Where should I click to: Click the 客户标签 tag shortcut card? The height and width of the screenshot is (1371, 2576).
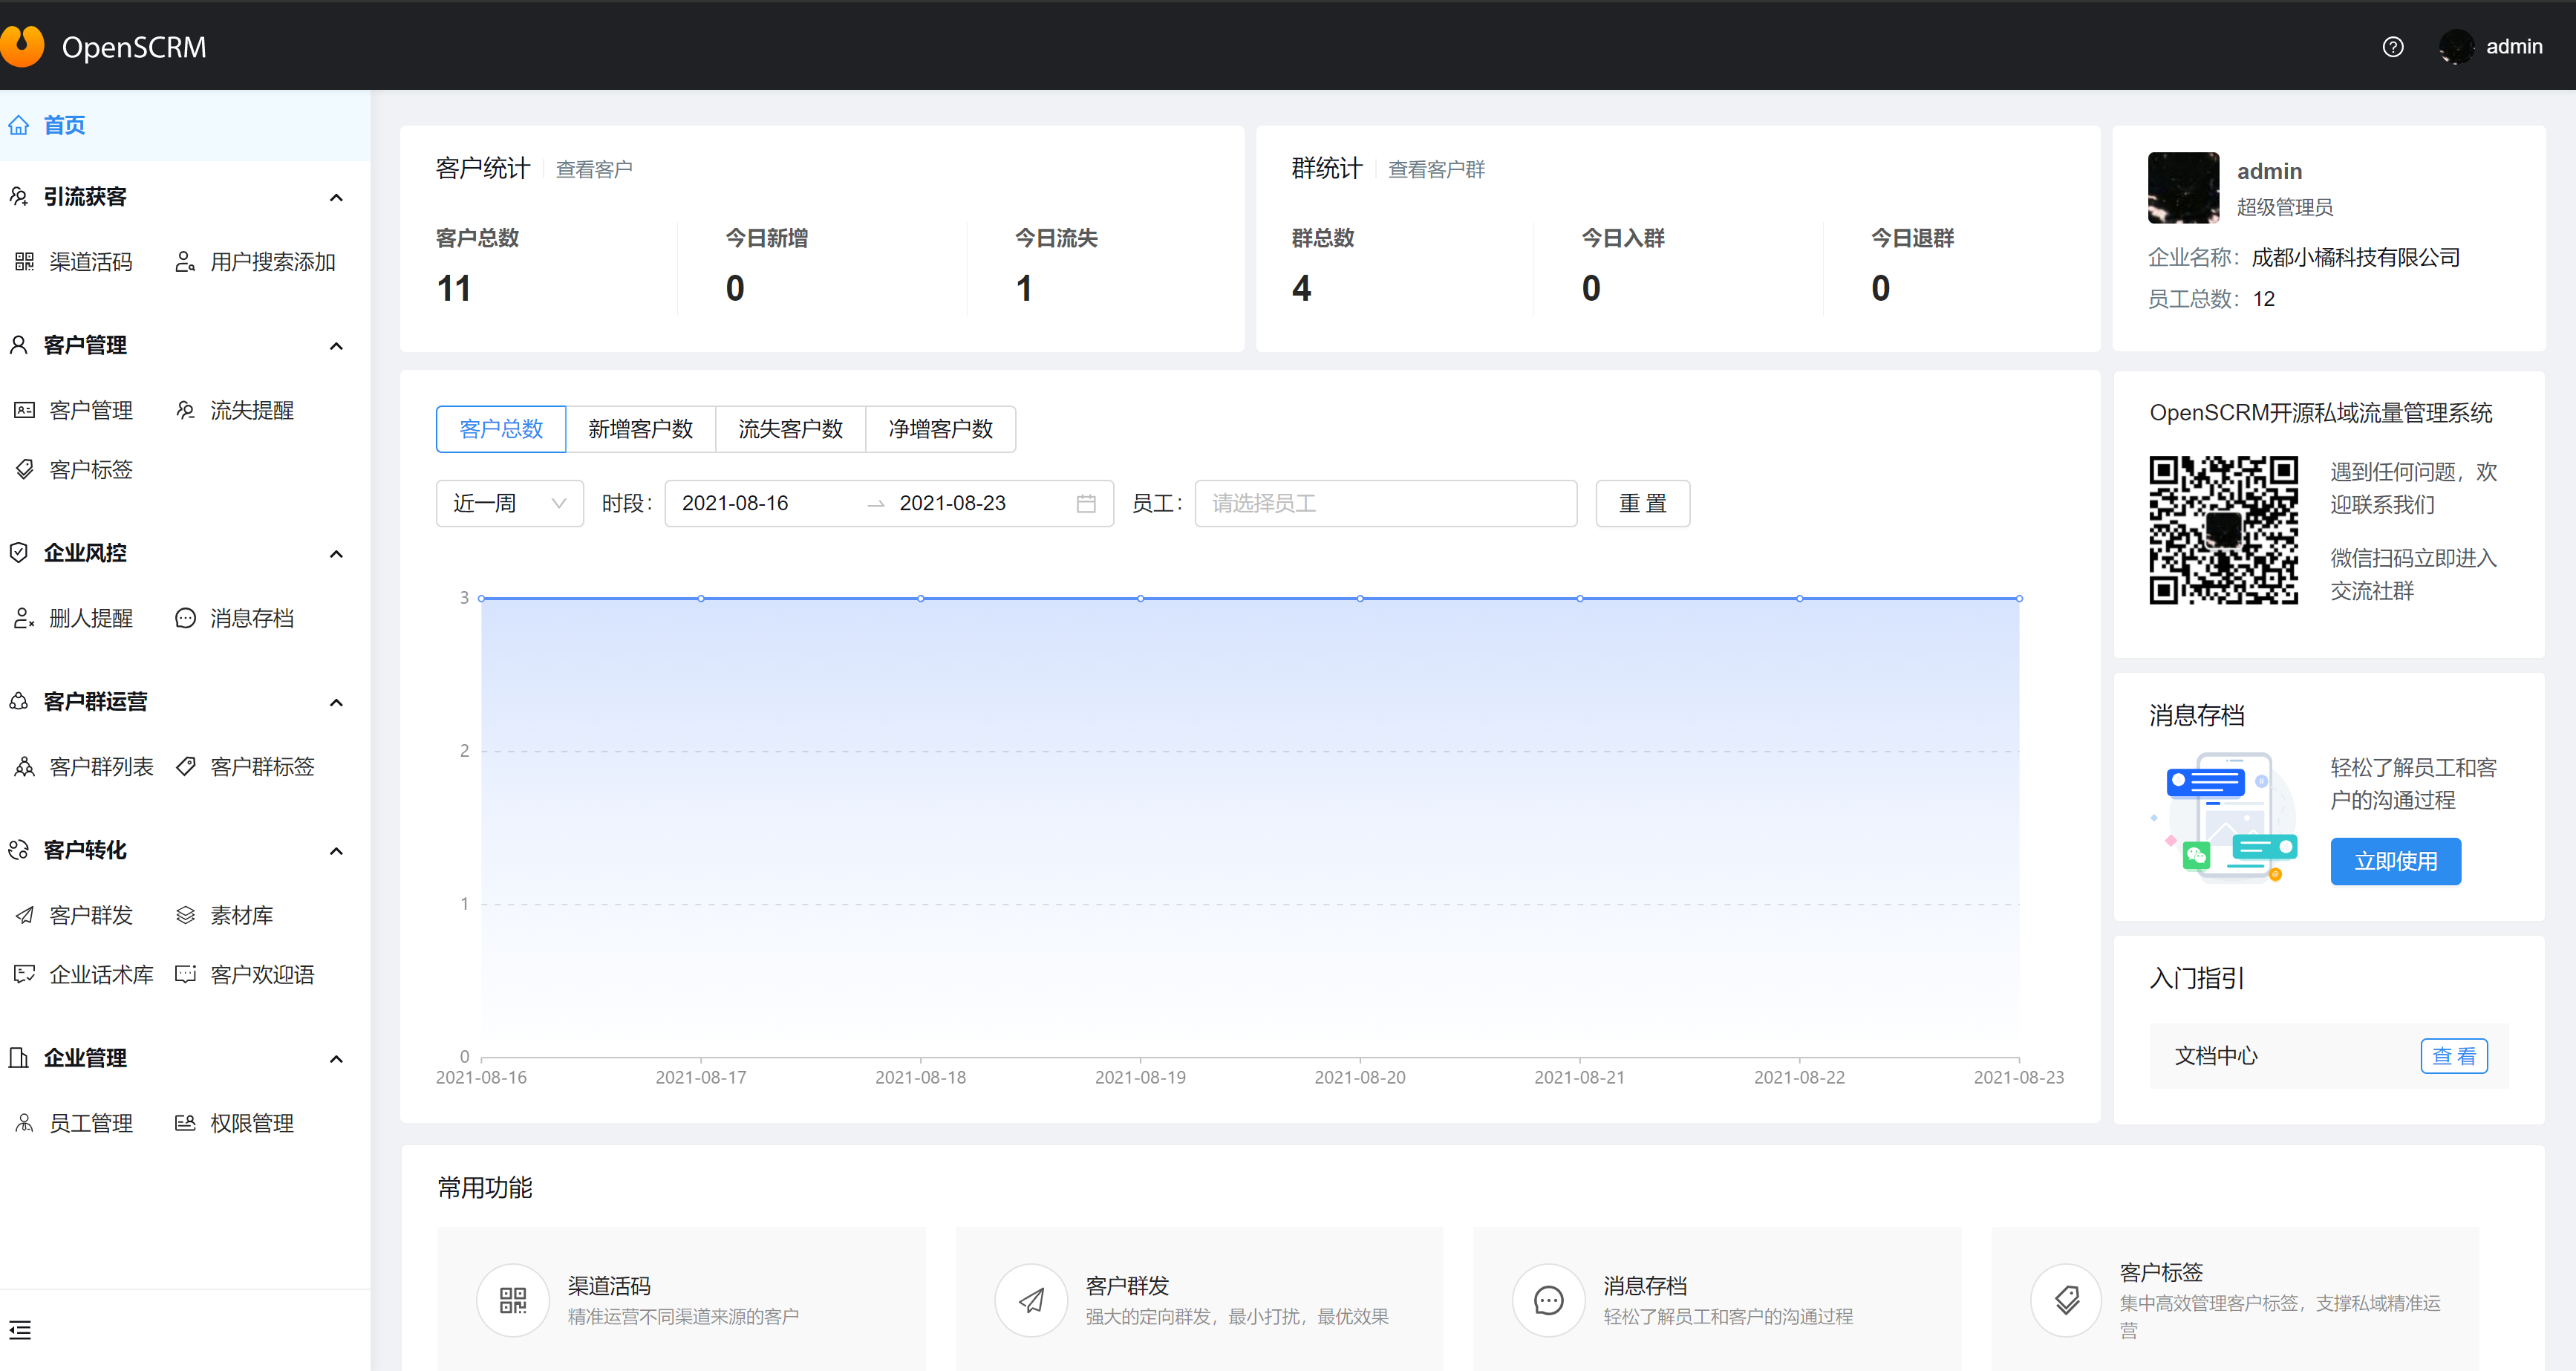pos(2234,1299)
